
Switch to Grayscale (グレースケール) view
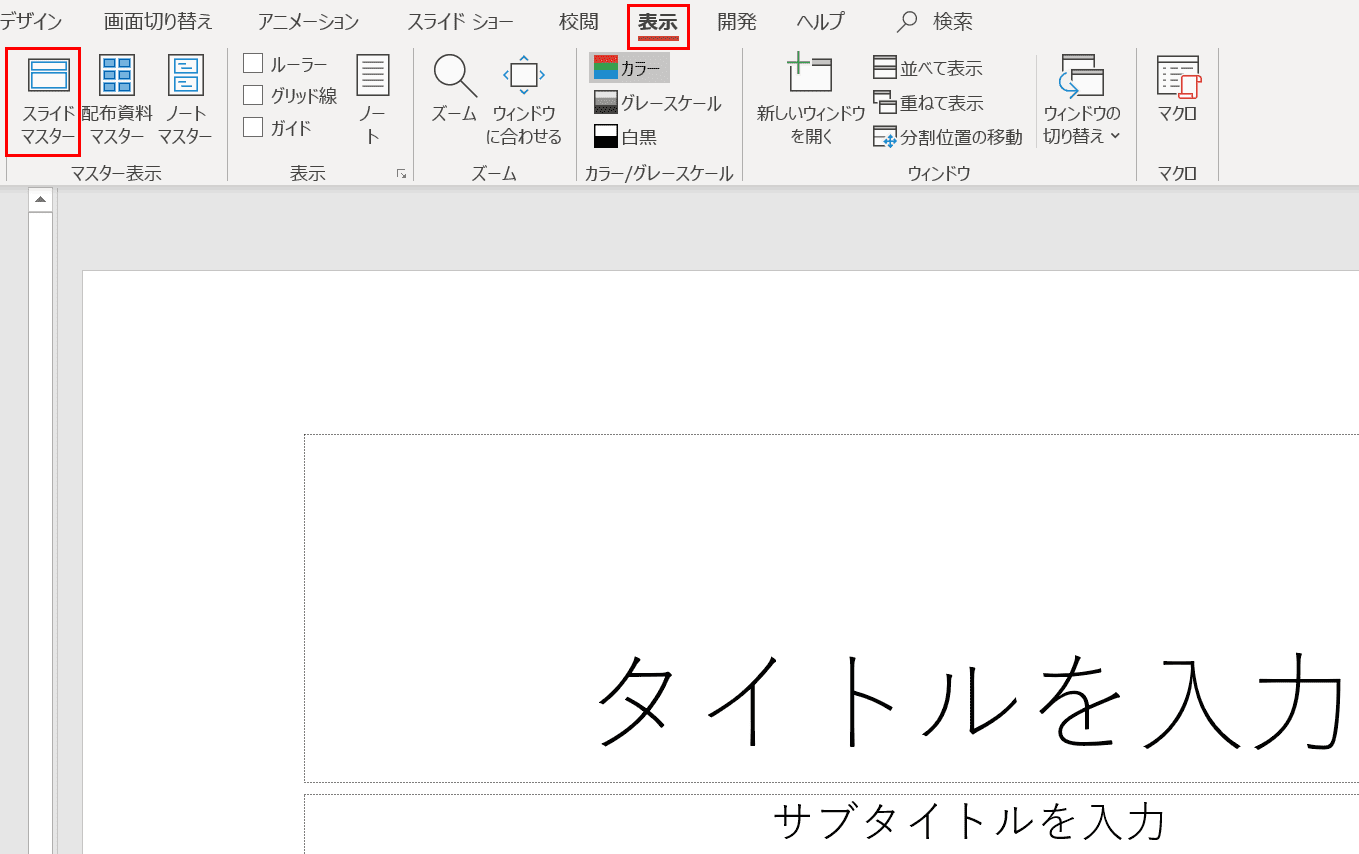coord(657,103)
